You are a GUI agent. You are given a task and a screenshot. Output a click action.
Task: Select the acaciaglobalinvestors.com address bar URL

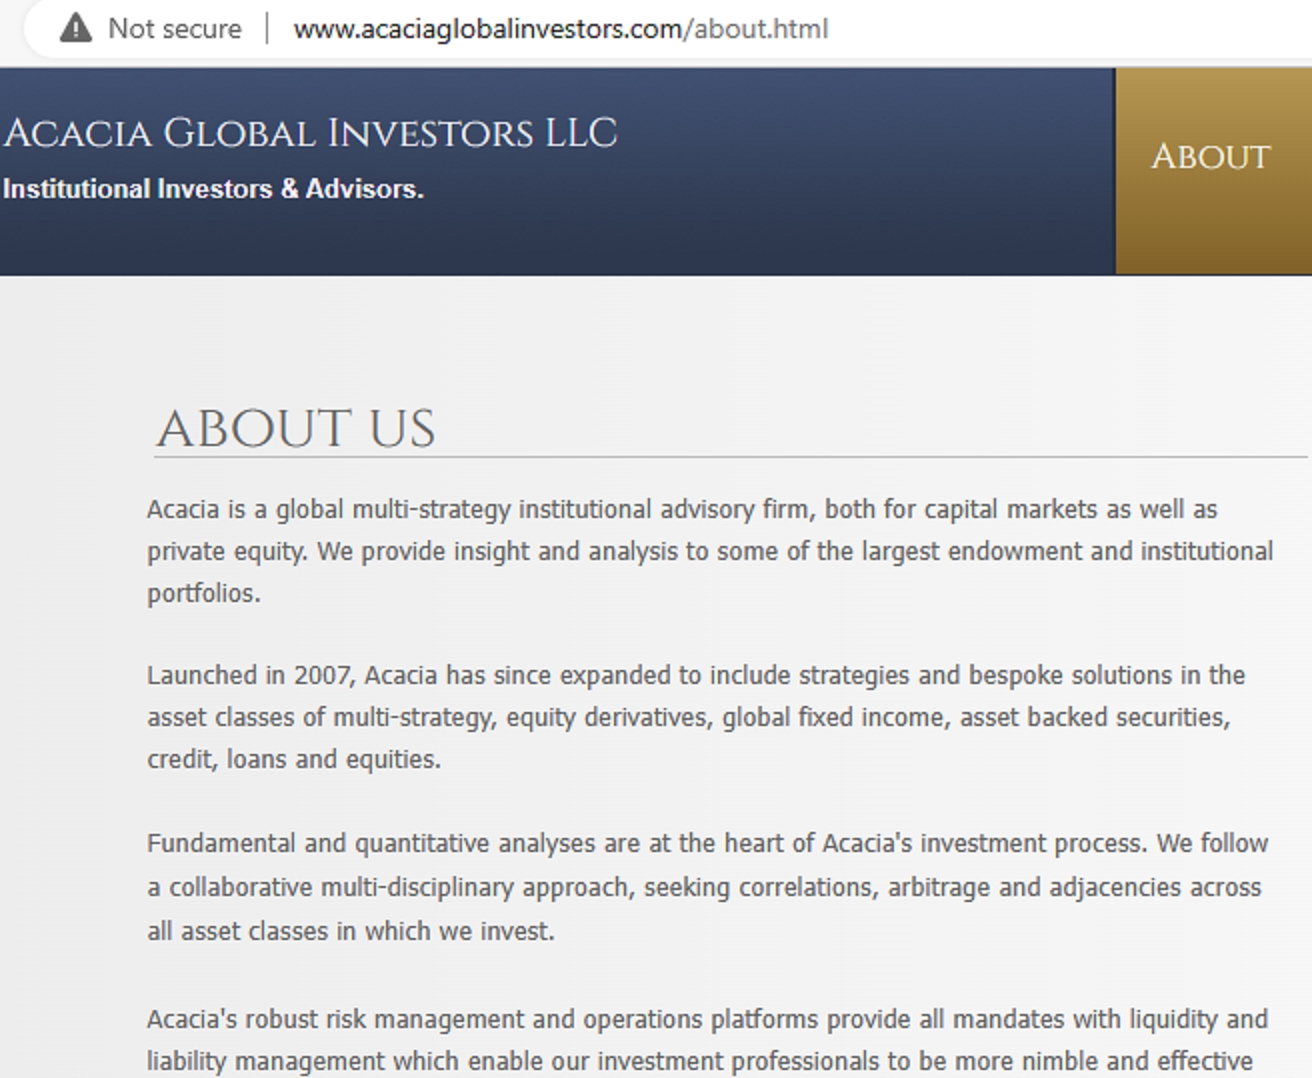click(561, 29)
